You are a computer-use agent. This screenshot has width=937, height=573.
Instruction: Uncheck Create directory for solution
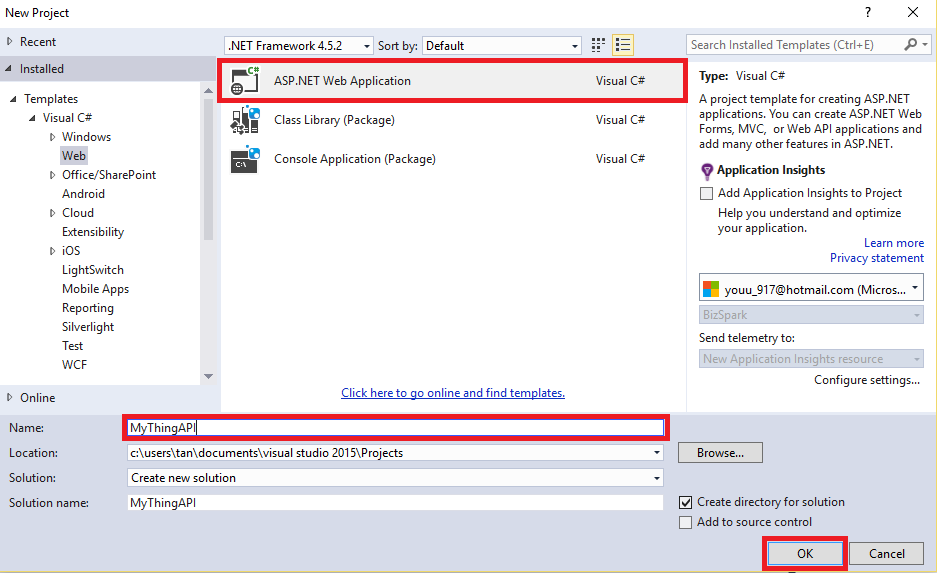(x=685, y=502)
